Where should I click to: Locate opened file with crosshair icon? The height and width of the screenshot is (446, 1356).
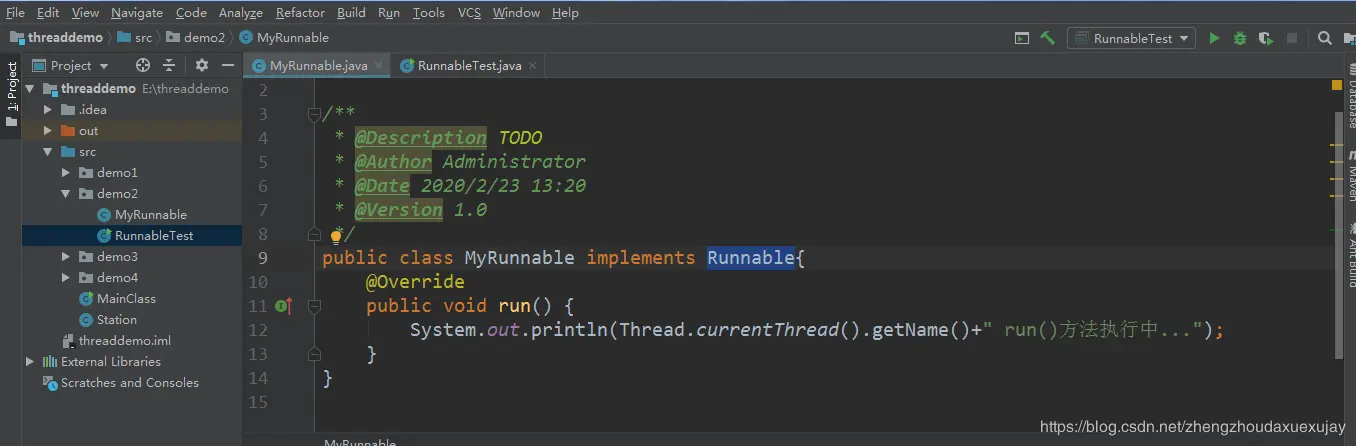coord(143,65)
